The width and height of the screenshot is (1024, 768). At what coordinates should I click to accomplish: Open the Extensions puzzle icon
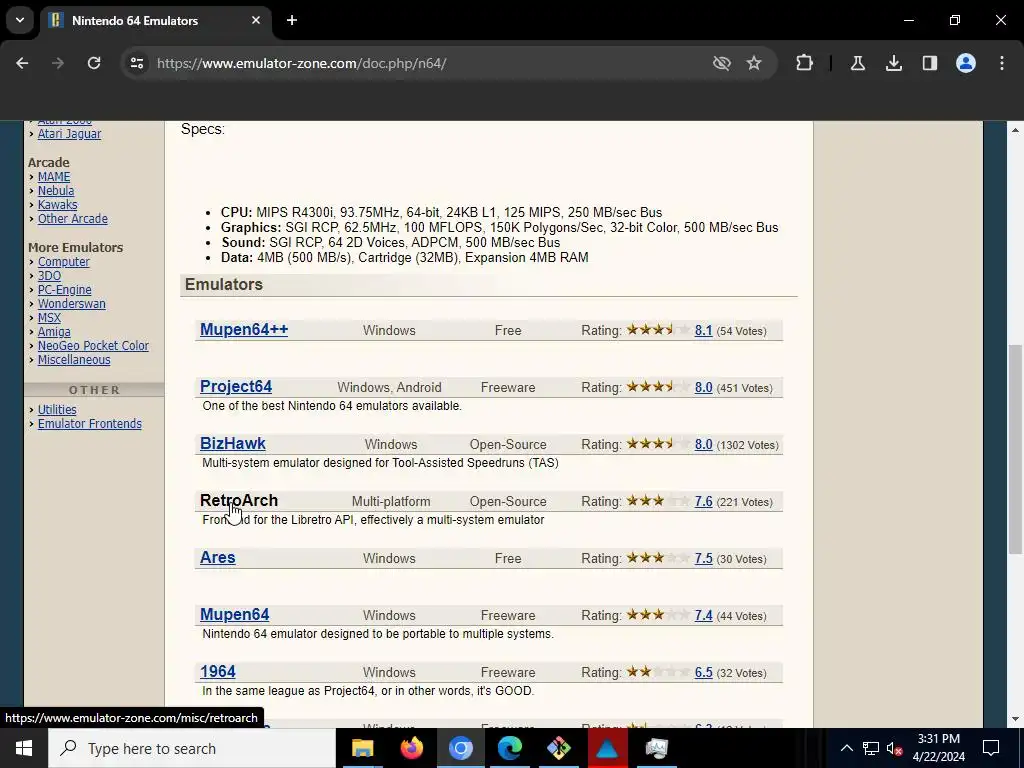(x=804, y=63)
